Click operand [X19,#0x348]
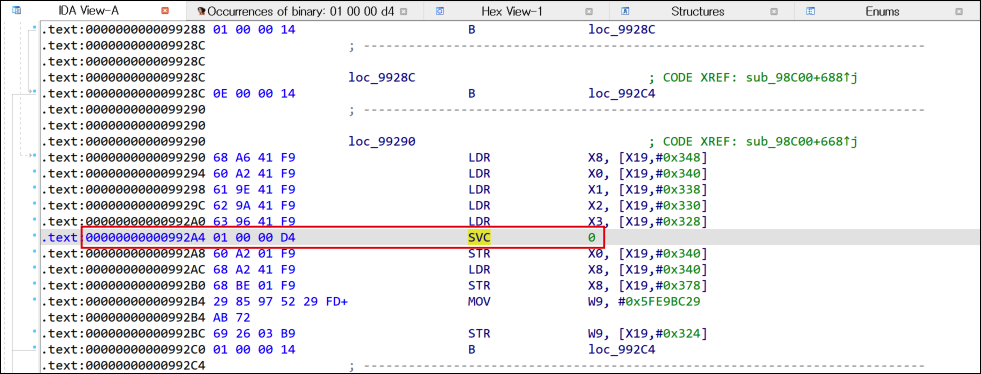Image resolution: width=981 pixels, height=374 pixels. point(663,157)
